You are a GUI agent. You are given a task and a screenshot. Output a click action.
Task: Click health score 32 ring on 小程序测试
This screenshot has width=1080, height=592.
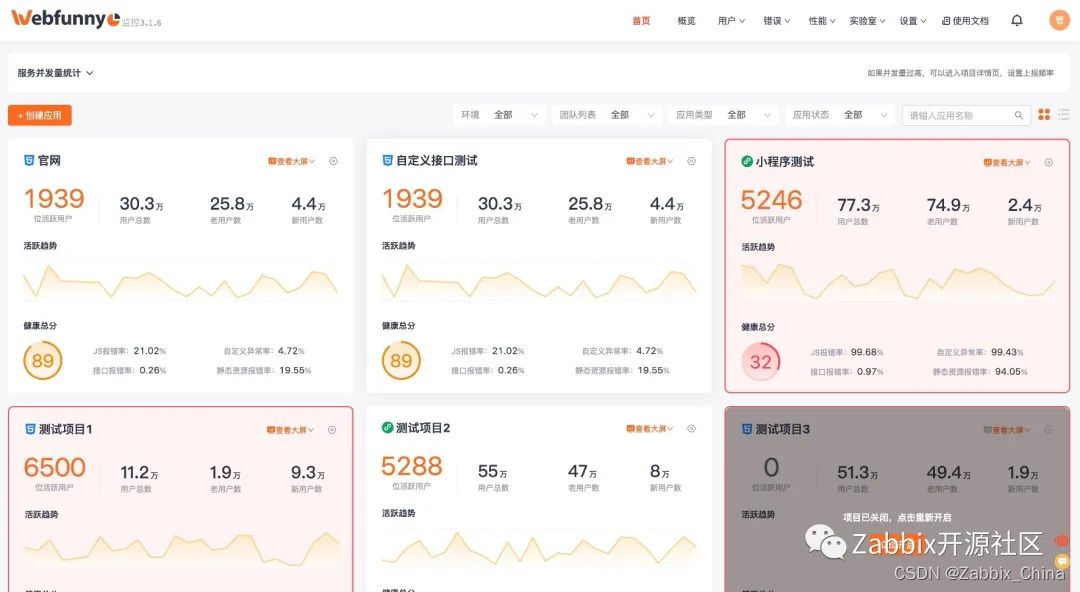[760, 362]
